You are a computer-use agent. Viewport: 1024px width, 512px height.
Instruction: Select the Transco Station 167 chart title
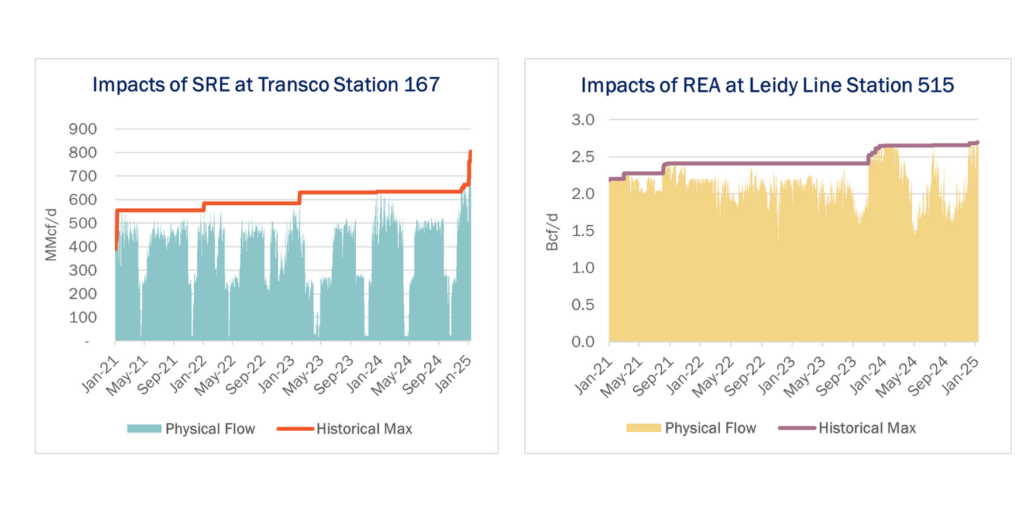266,85
